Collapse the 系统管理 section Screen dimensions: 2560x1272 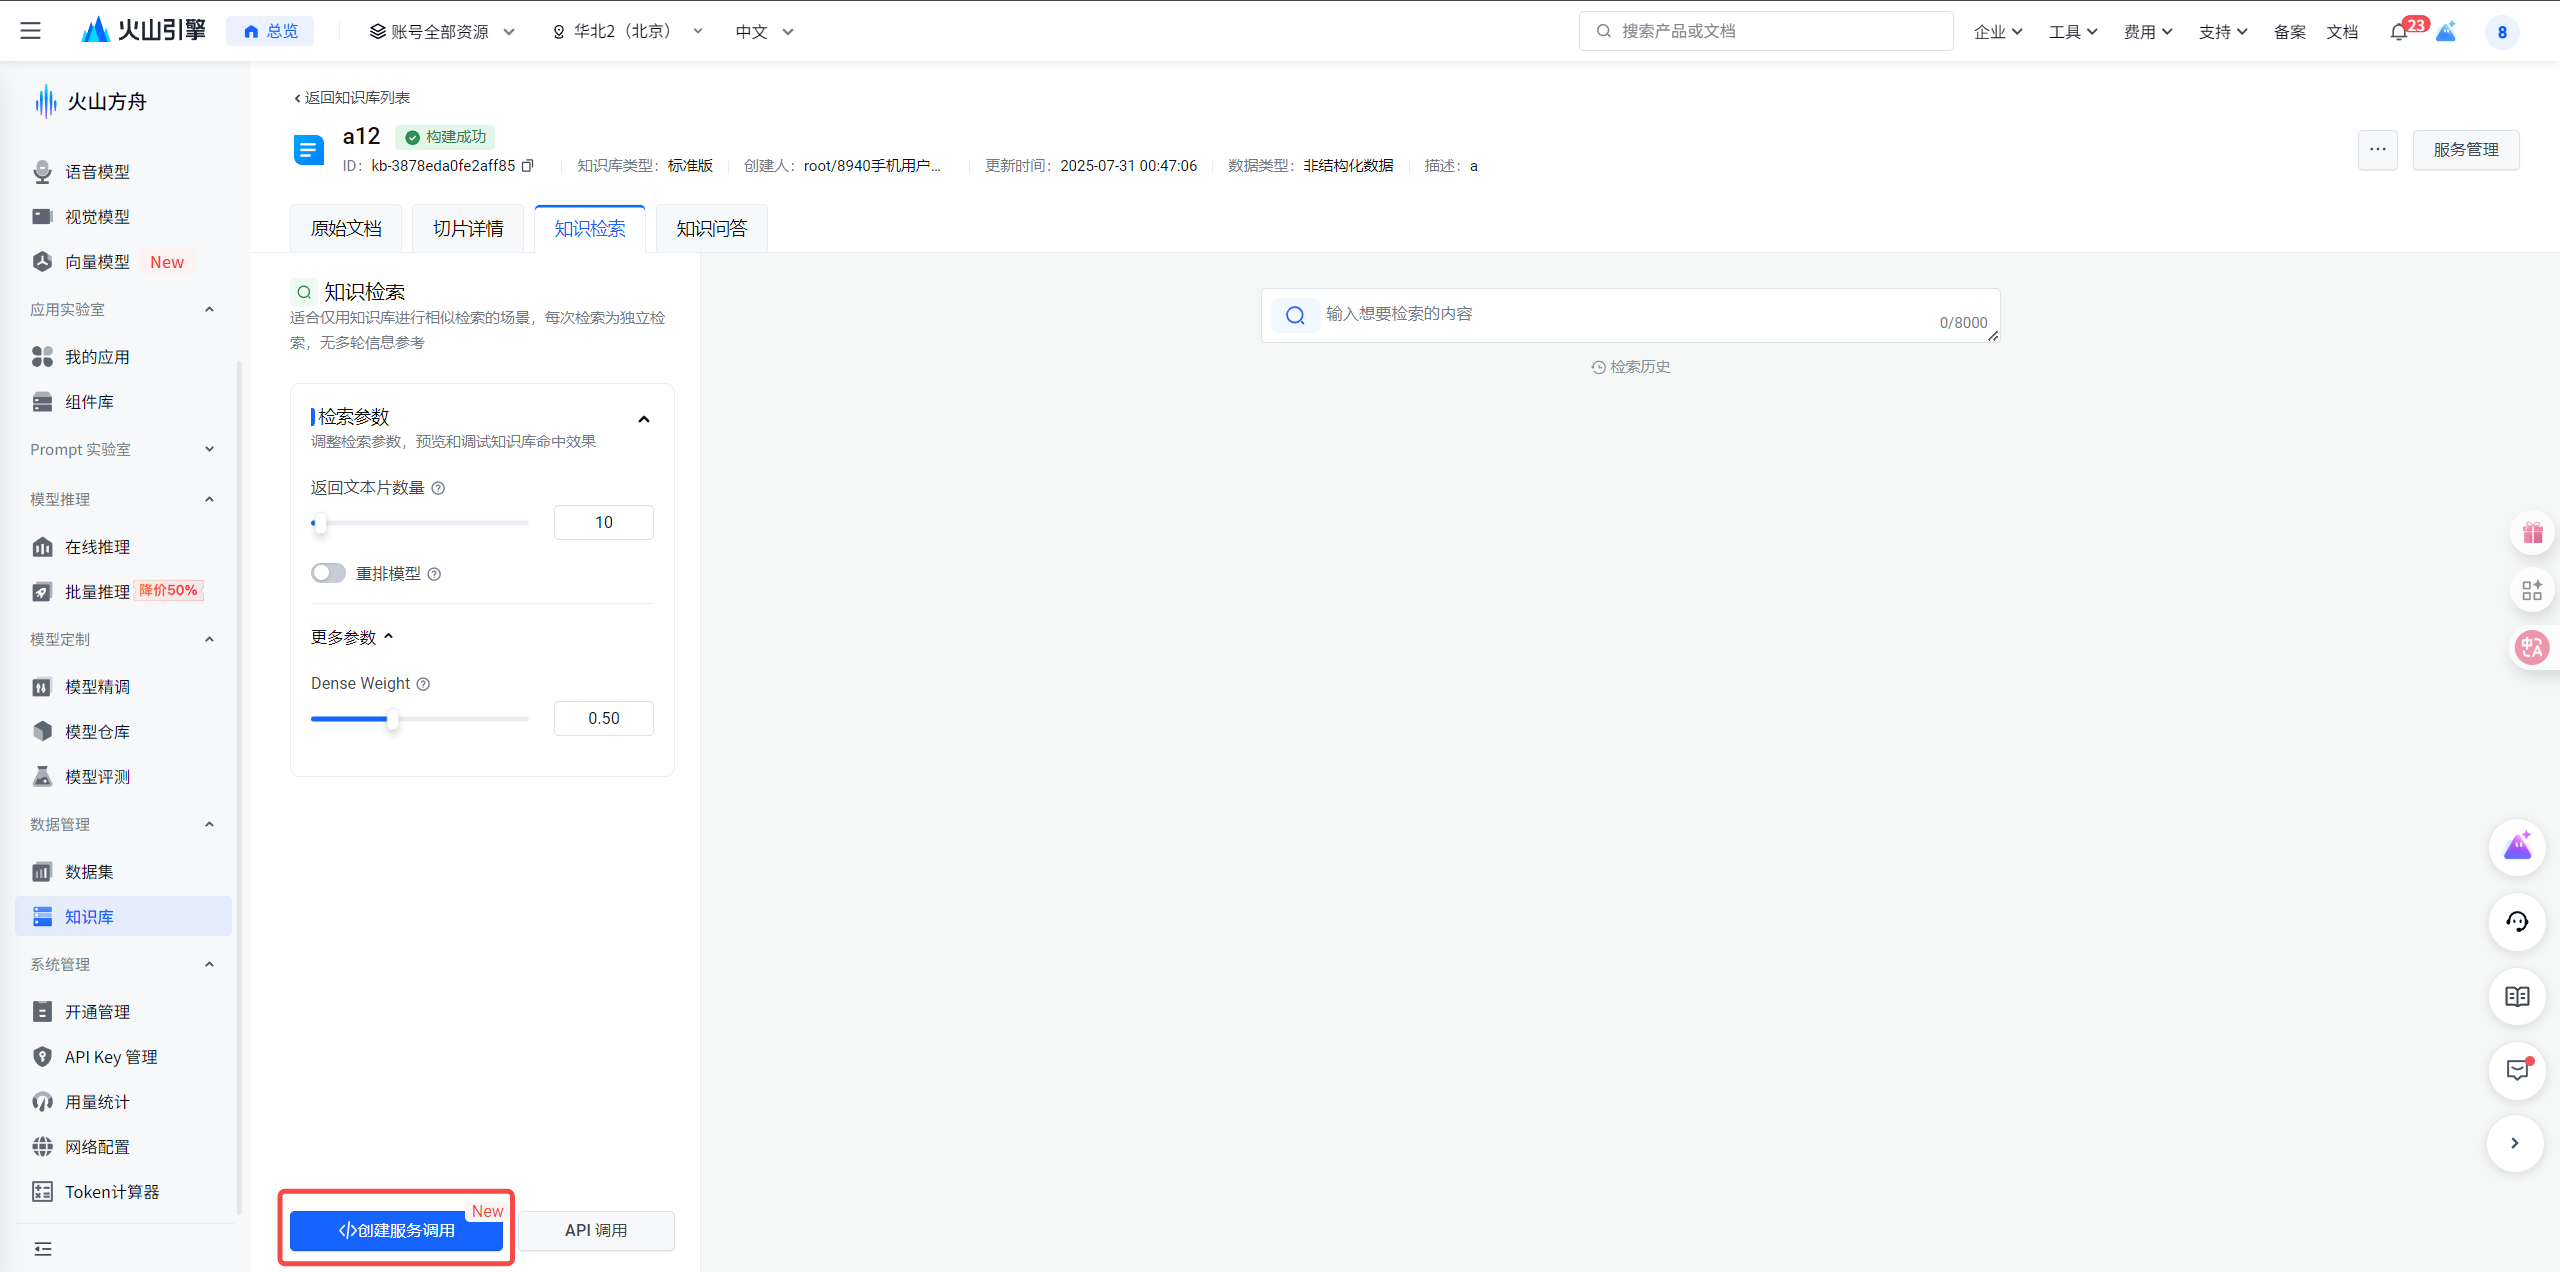tap(209, 964)
